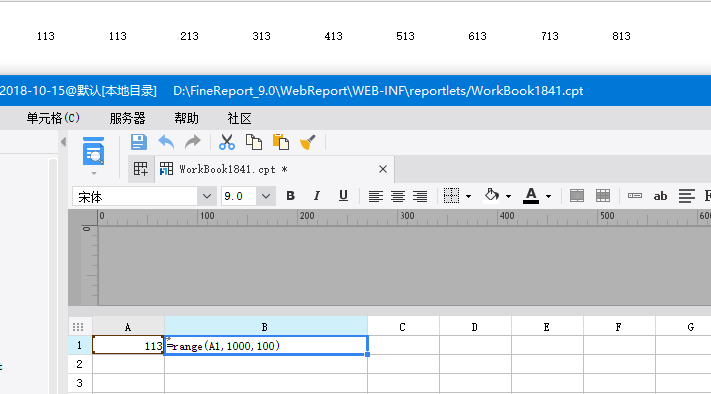This screenshot has width=711, height=394.
Task: Select column A header
Action: click(128, 327)
